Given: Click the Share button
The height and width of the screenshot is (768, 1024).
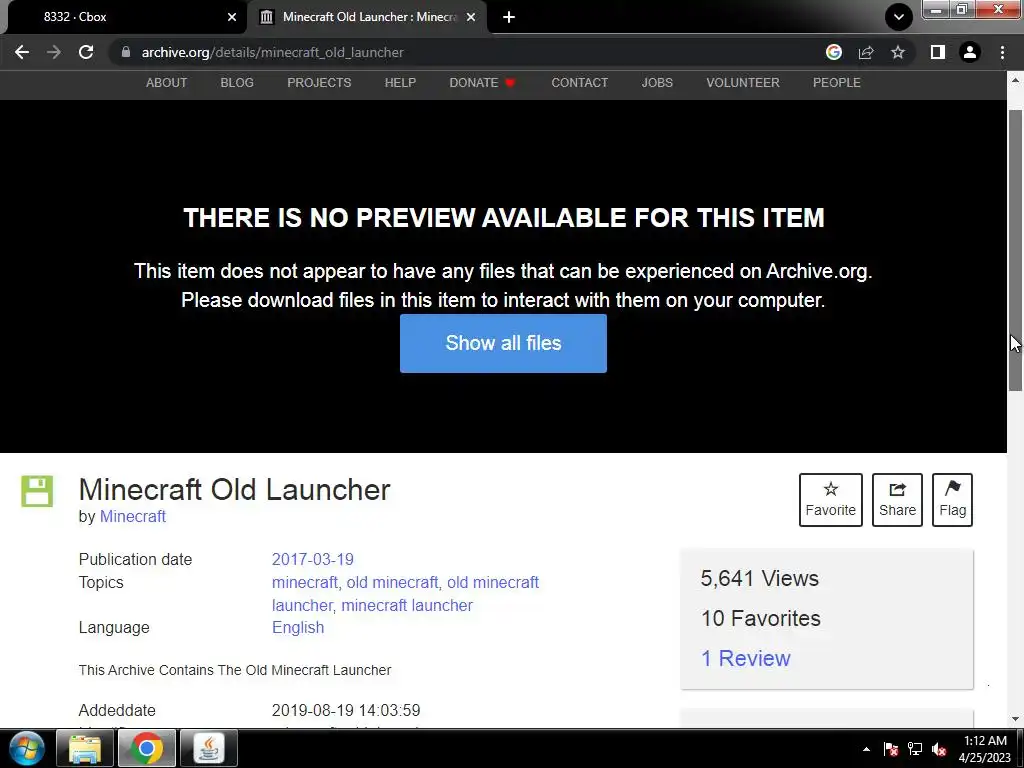Looking at the screenshot, I should pyautogui.click(x=897, y=500).
